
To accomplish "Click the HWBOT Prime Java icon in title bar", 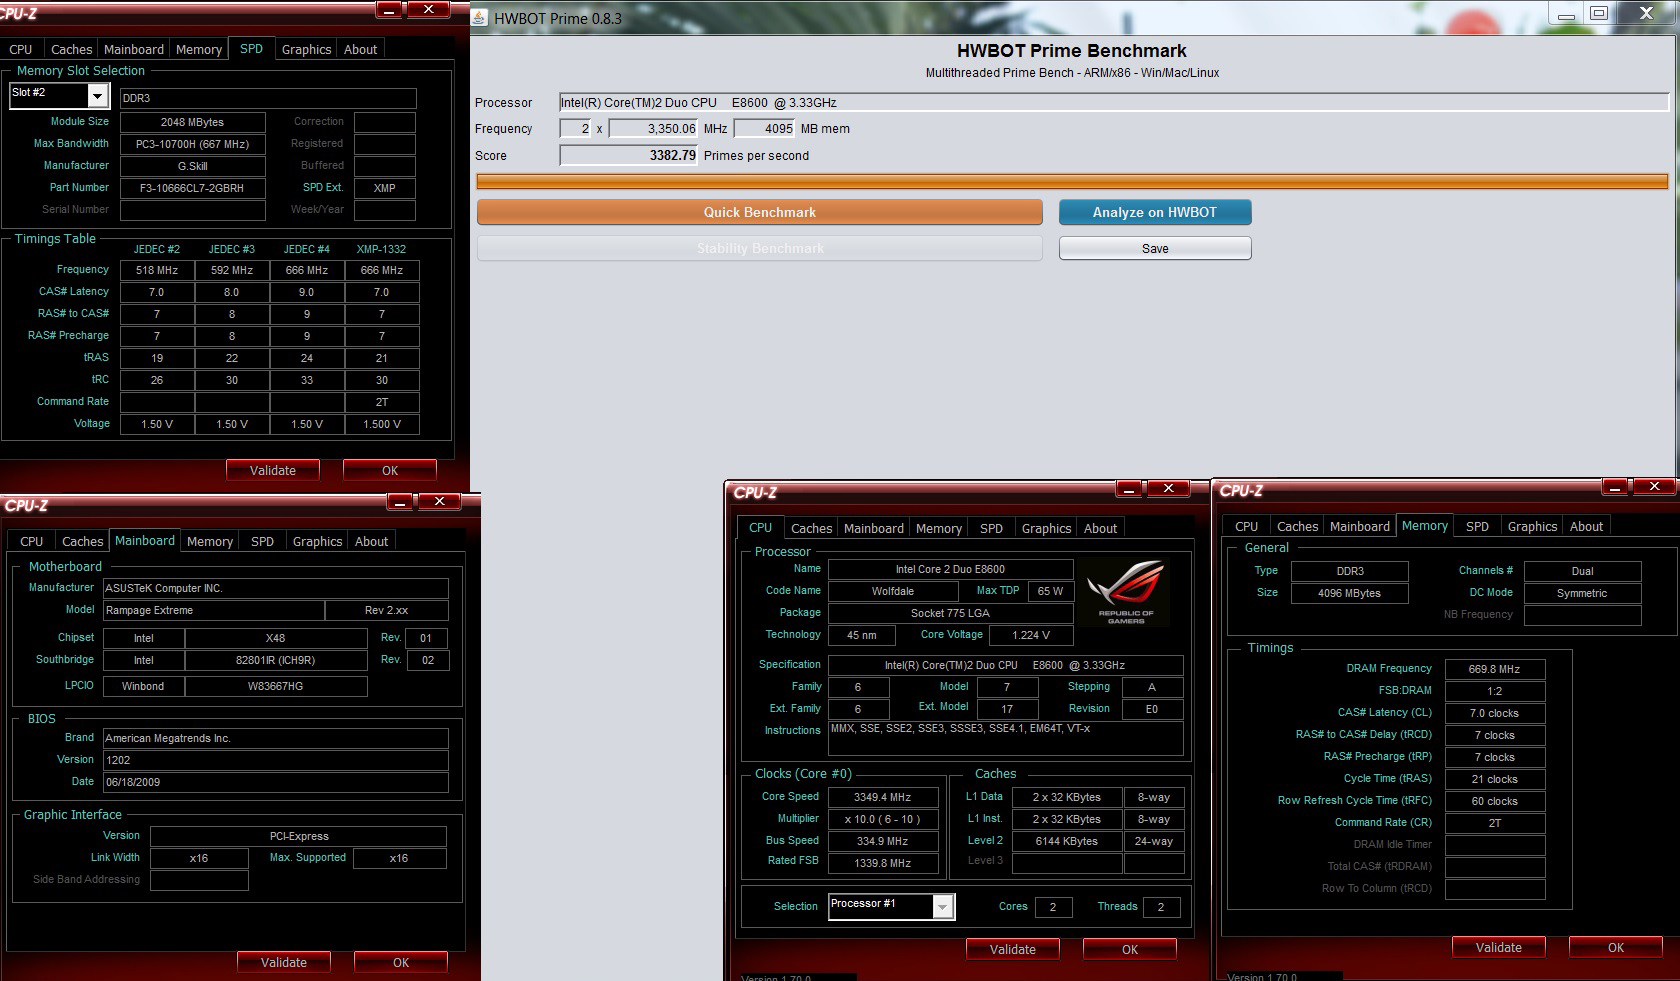I will [x=480, y=18].
